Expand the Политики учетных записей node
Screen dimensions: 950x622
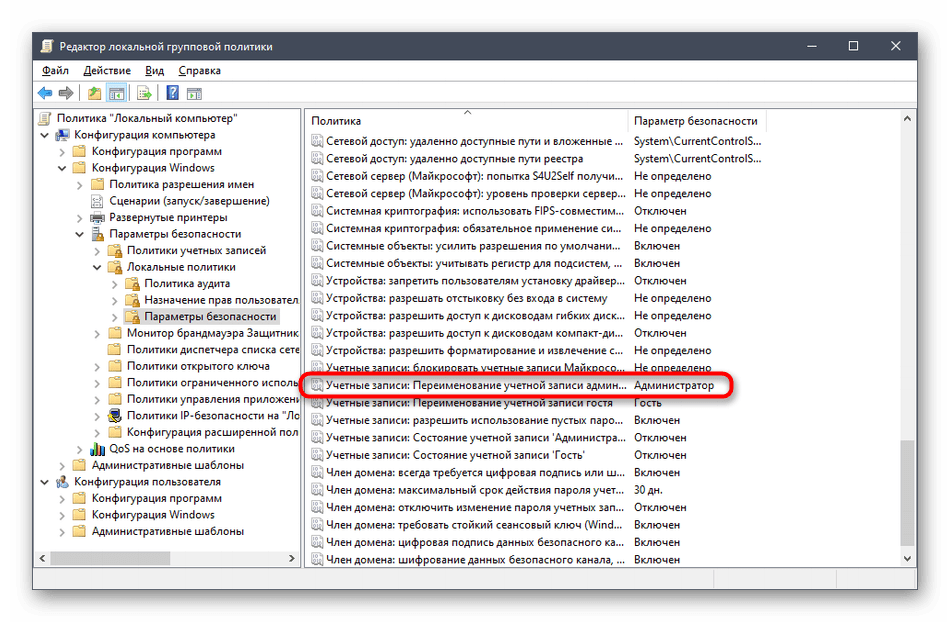tap(98, 250)
